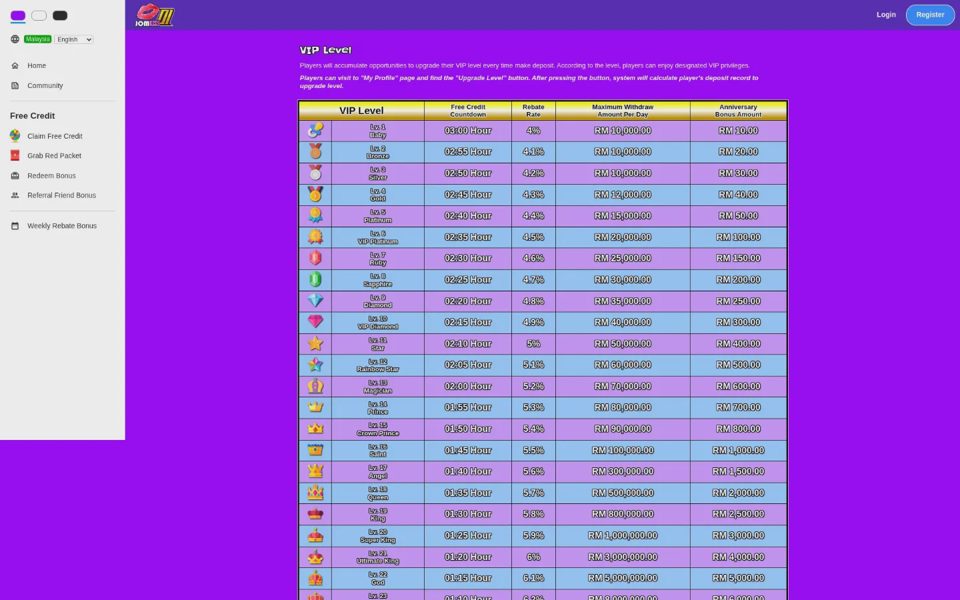
Task: Click the Login link
Action: coord(886,15)
